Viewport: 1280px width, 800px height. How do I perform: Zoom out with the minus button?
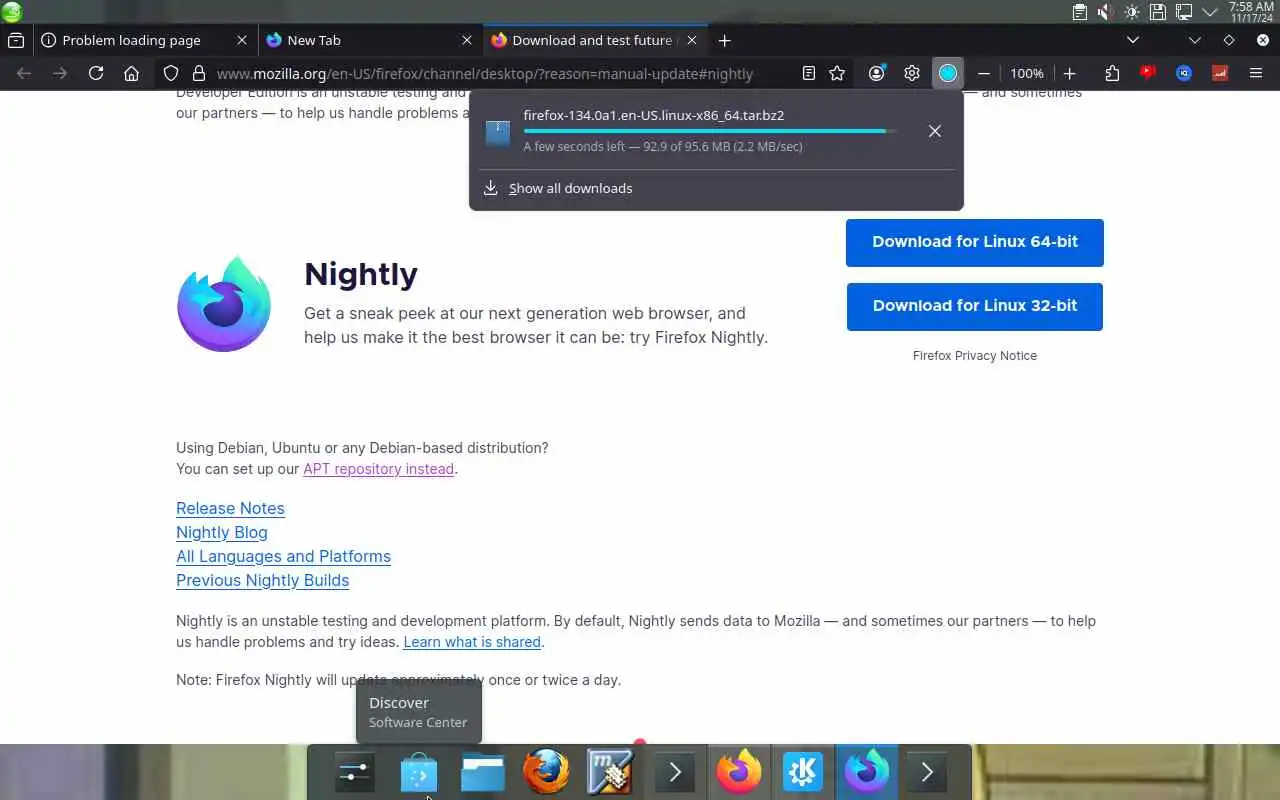pos(984,73)
